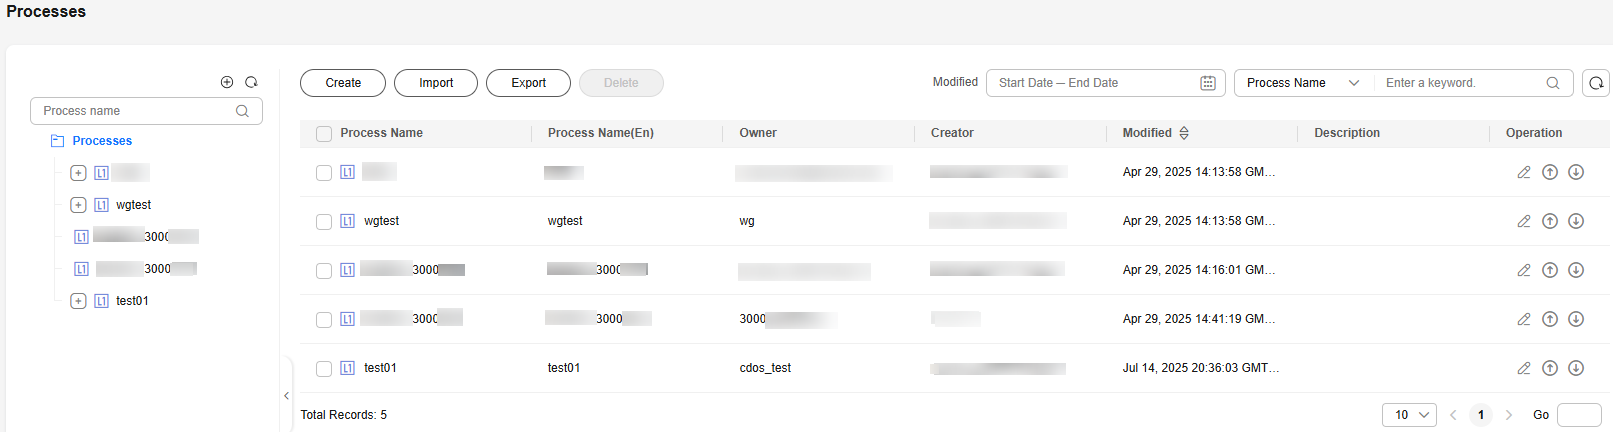1613x432 pixels.
Task: Click the edit pencil icon for wgtest row
Action: tap(1524, 221)
